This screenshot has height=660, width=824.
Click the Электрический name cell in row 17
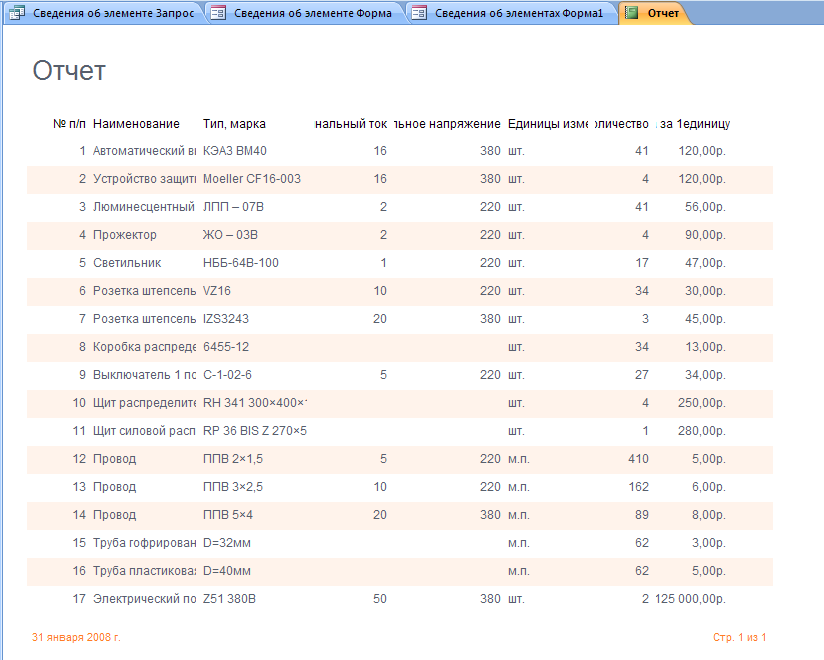coord(145,599)
